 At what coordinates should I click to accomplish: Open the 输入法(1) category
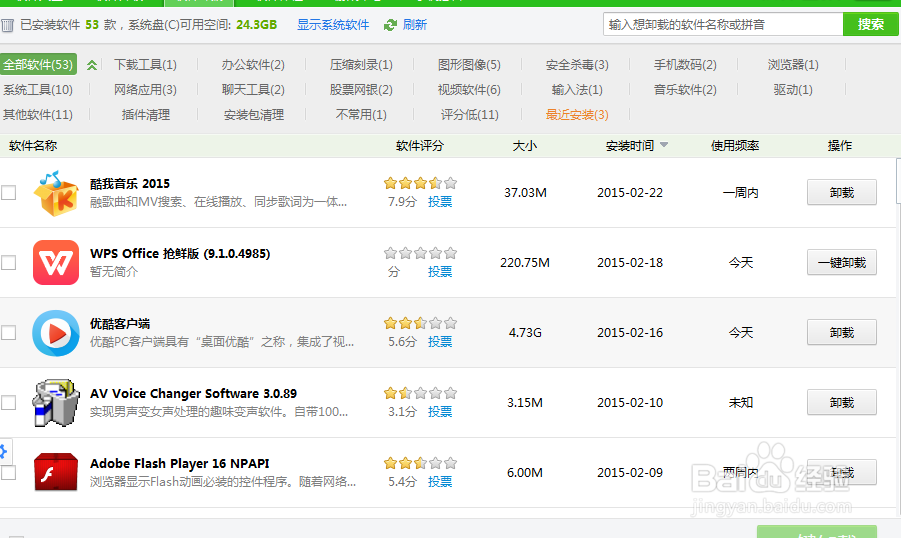pos(577,90)
